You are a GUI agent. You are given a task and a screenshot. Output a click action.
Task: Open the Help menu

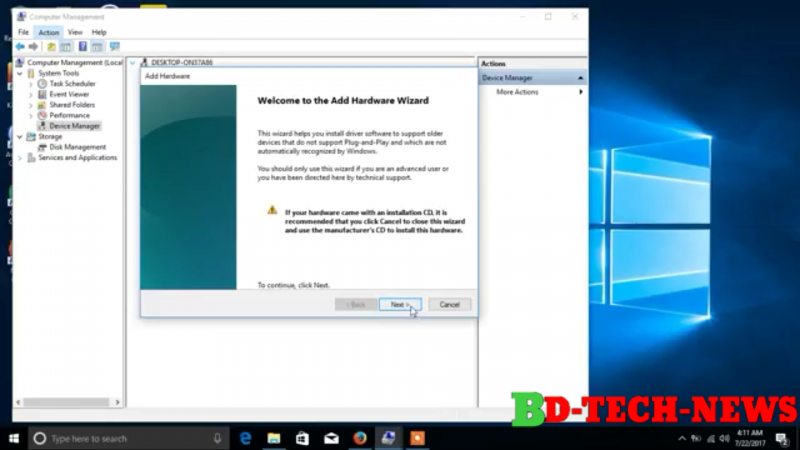99,32
